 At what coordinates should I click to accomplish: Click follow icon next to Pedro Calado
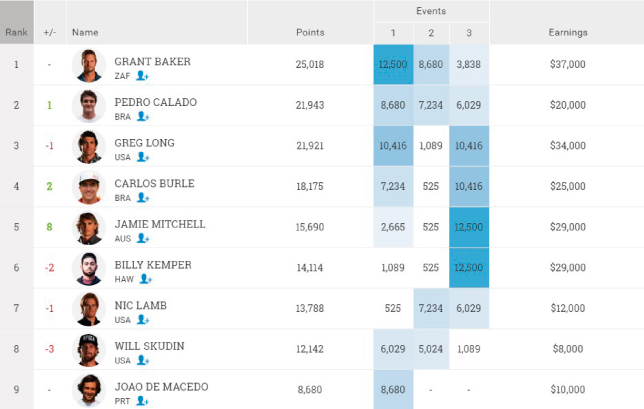[x=143, y=116]
